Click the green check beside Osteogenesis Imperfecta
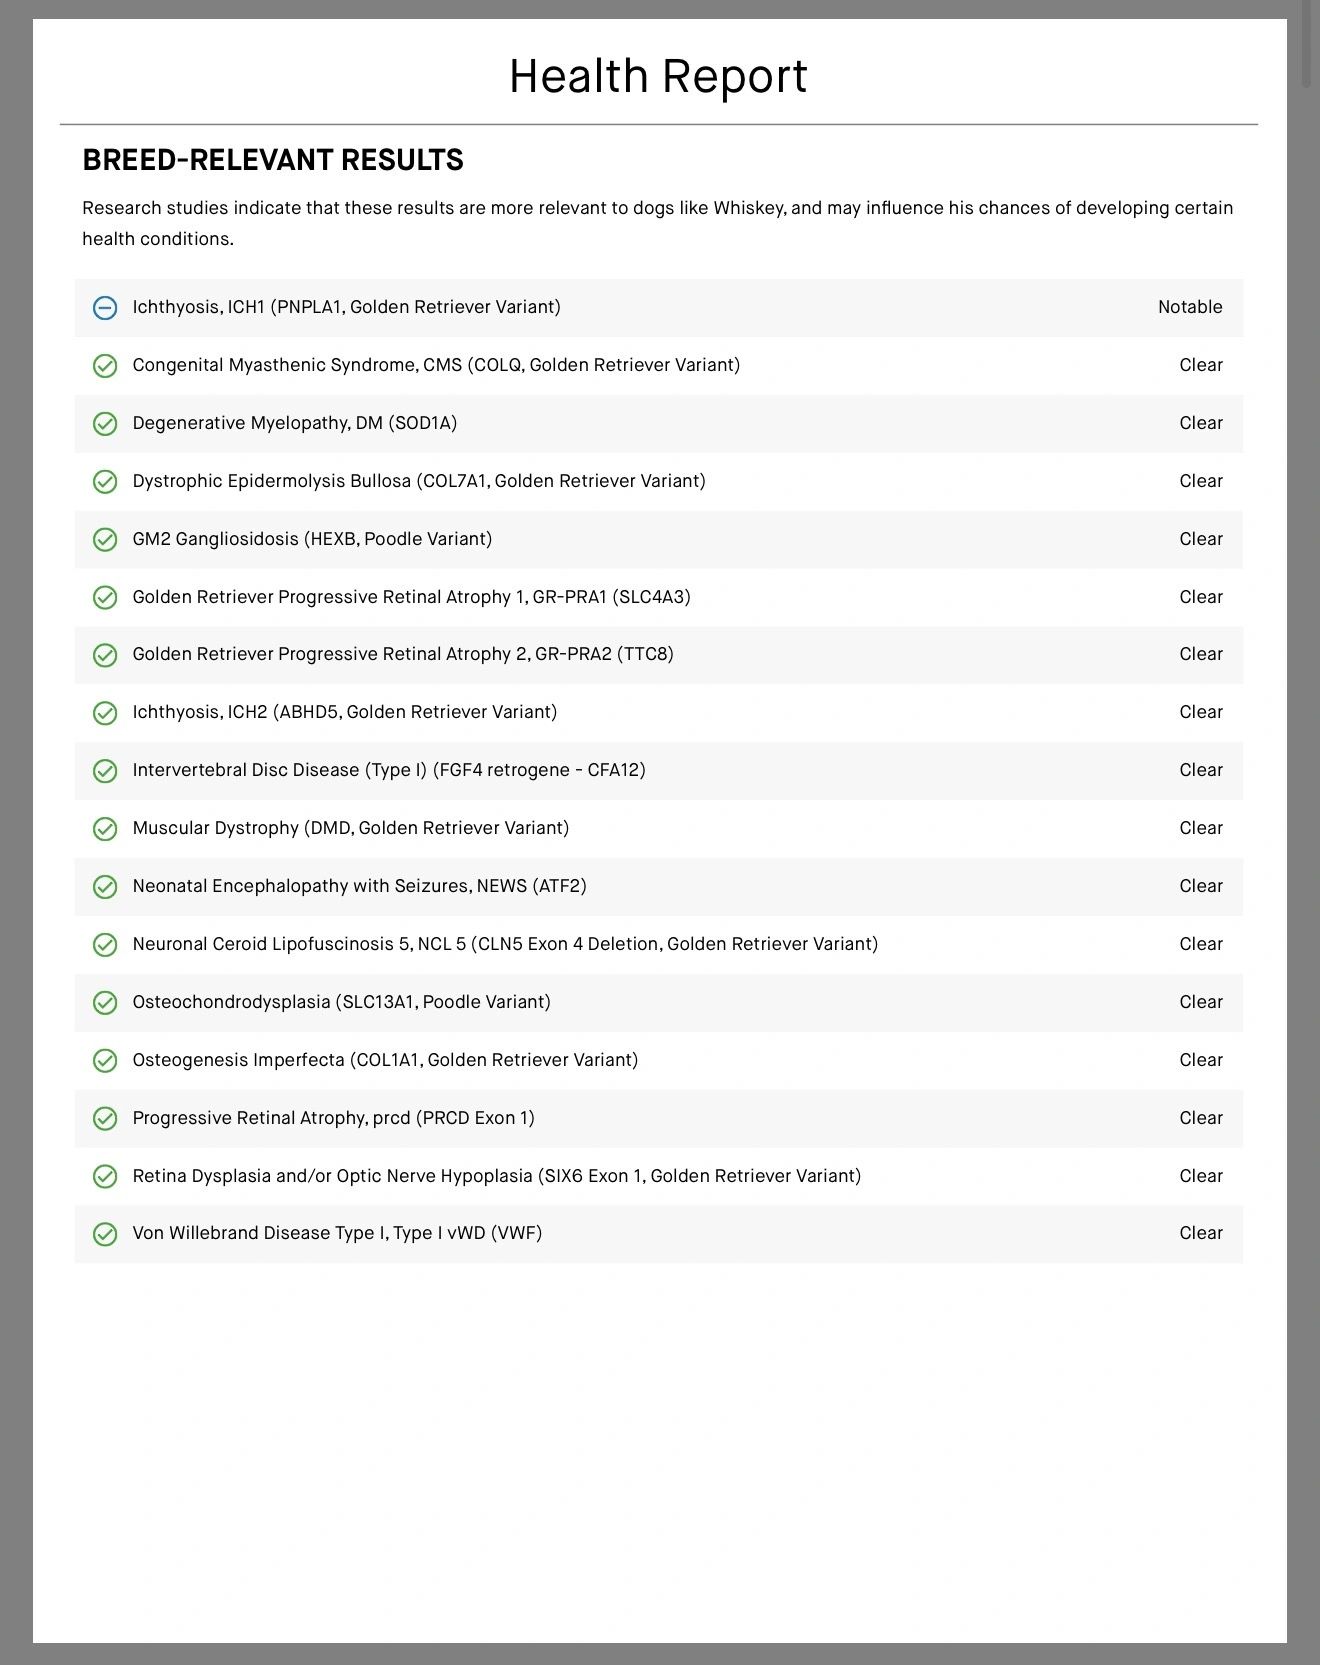Viewport: 1320px width, 1665px height. click(x=105, y=1061)
